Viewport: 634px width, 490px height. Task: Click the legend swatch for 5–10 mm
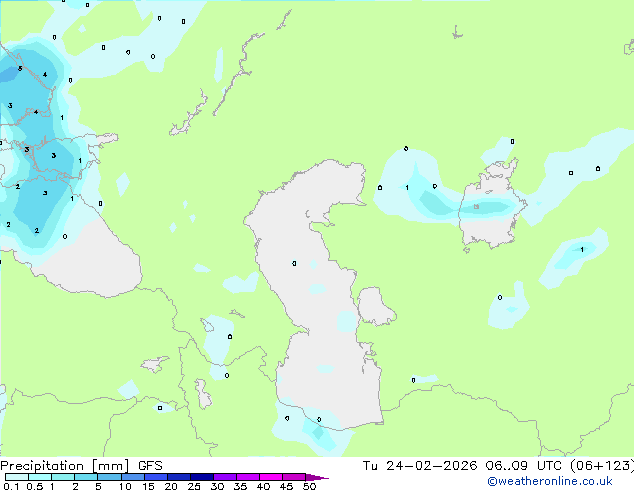[x=109, y=477]
